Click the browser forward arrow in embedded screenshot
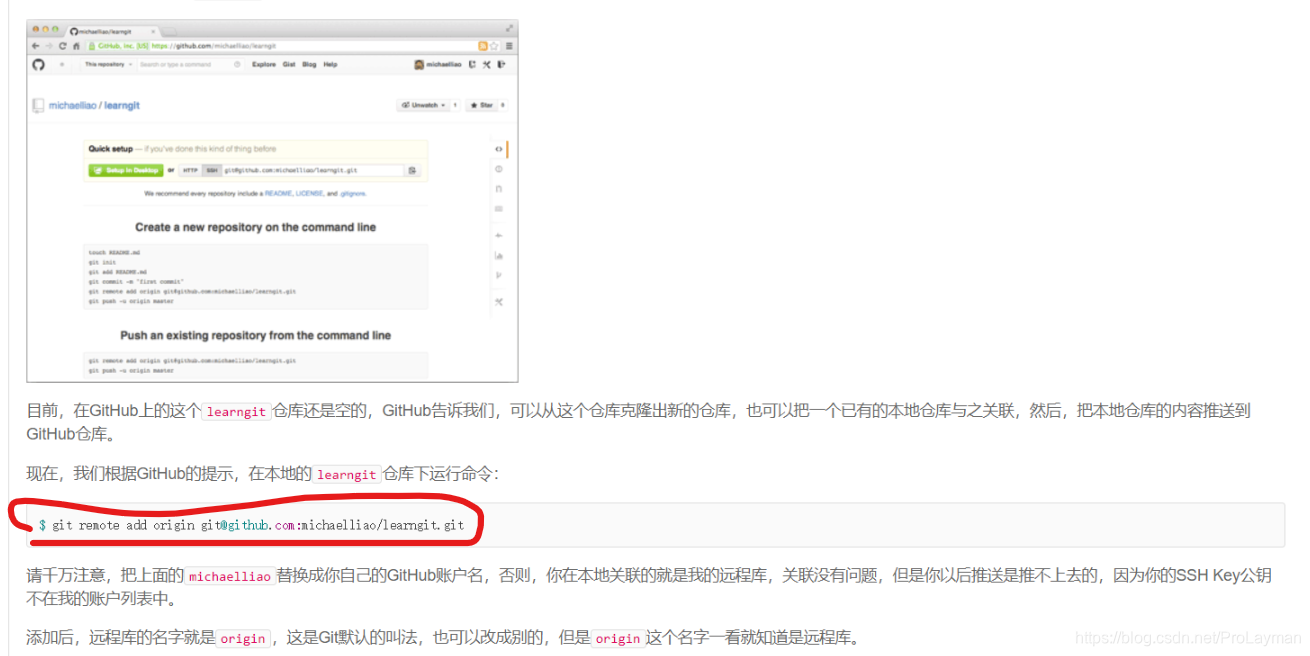 click(x=49, y=46)
